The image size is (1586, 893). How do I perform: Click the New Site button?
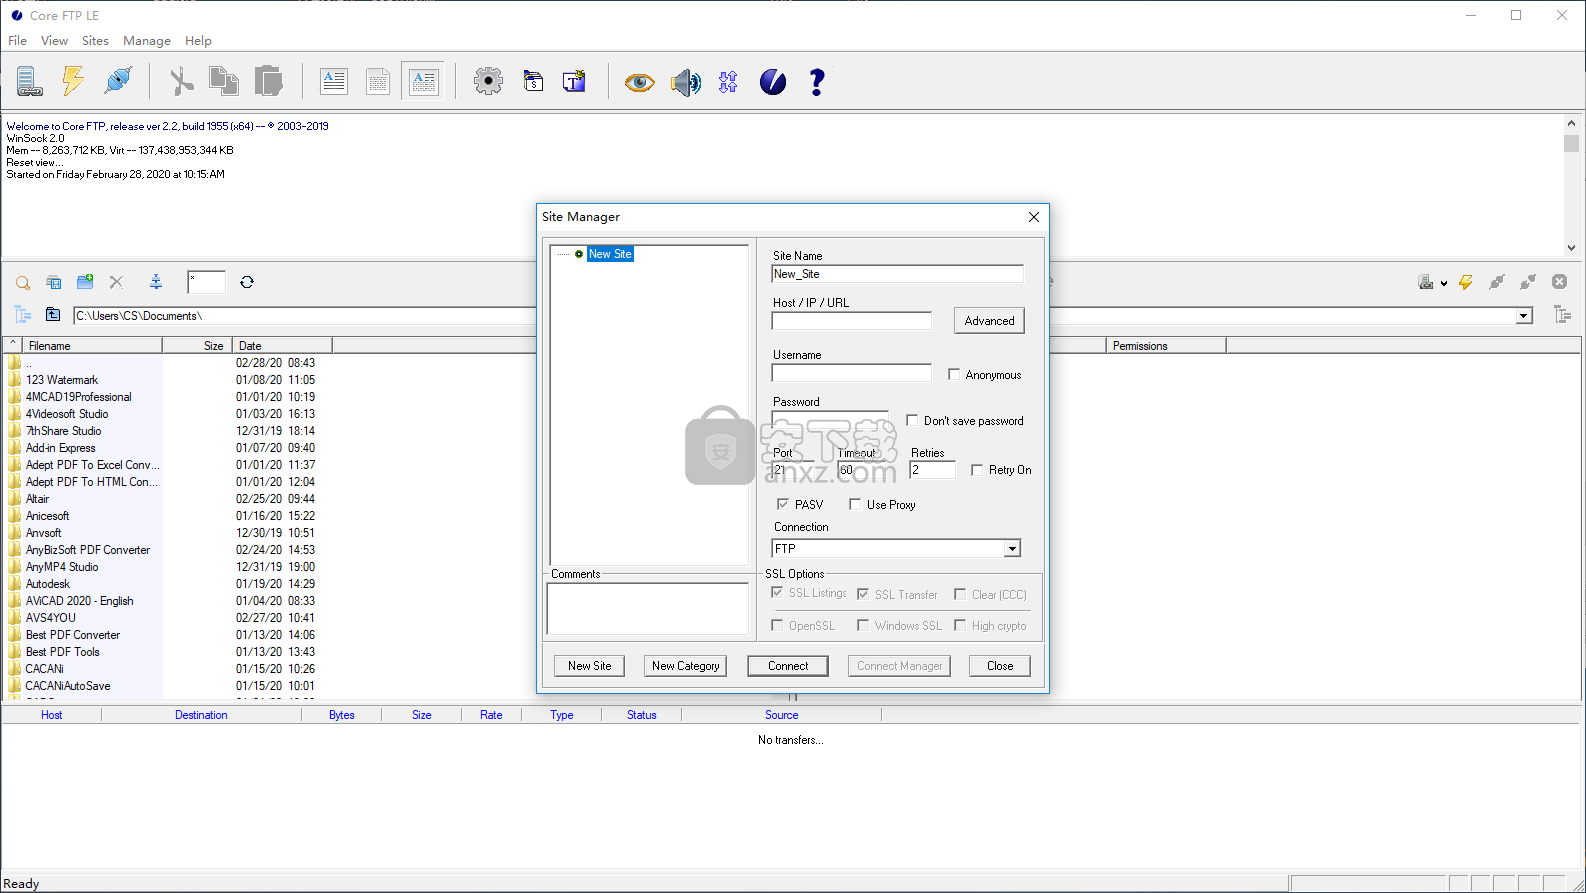tap(590, 666)
